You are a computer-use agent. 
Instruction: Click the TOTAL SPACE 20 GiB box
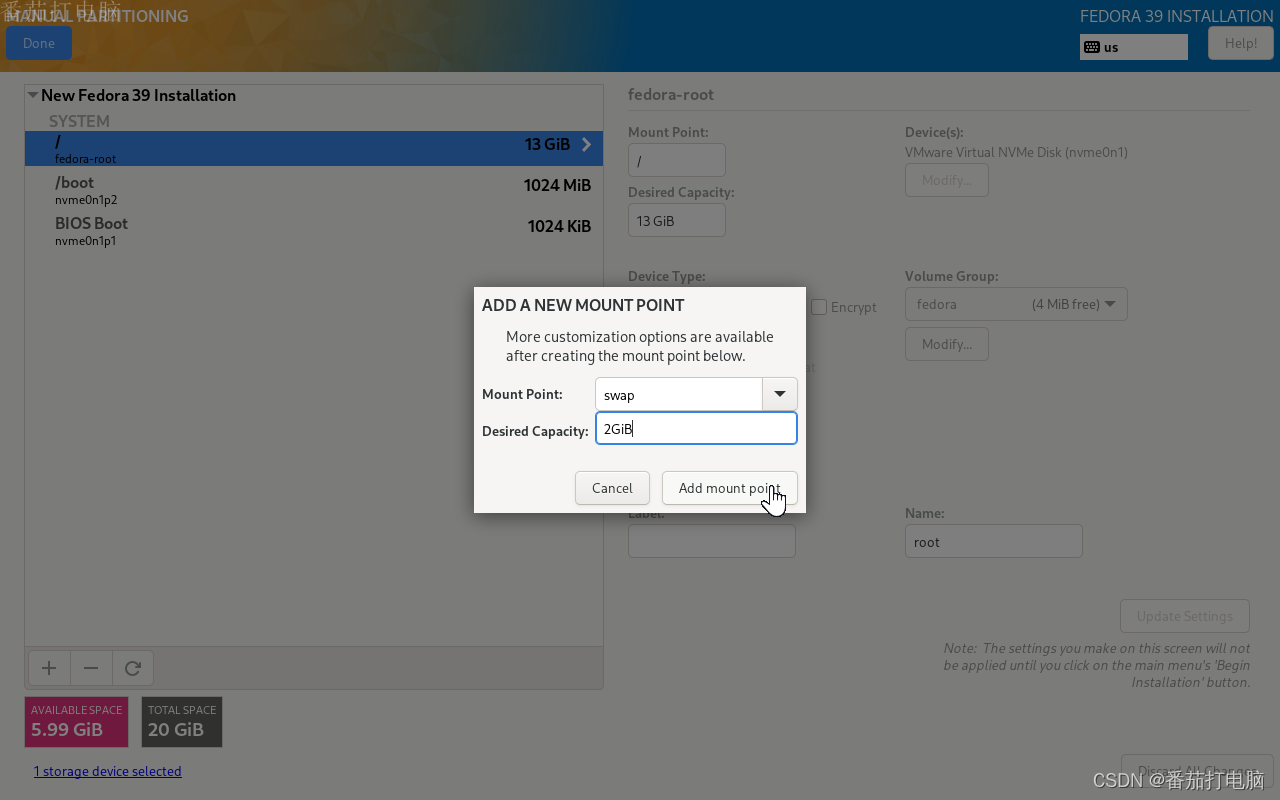pos(182,722)
